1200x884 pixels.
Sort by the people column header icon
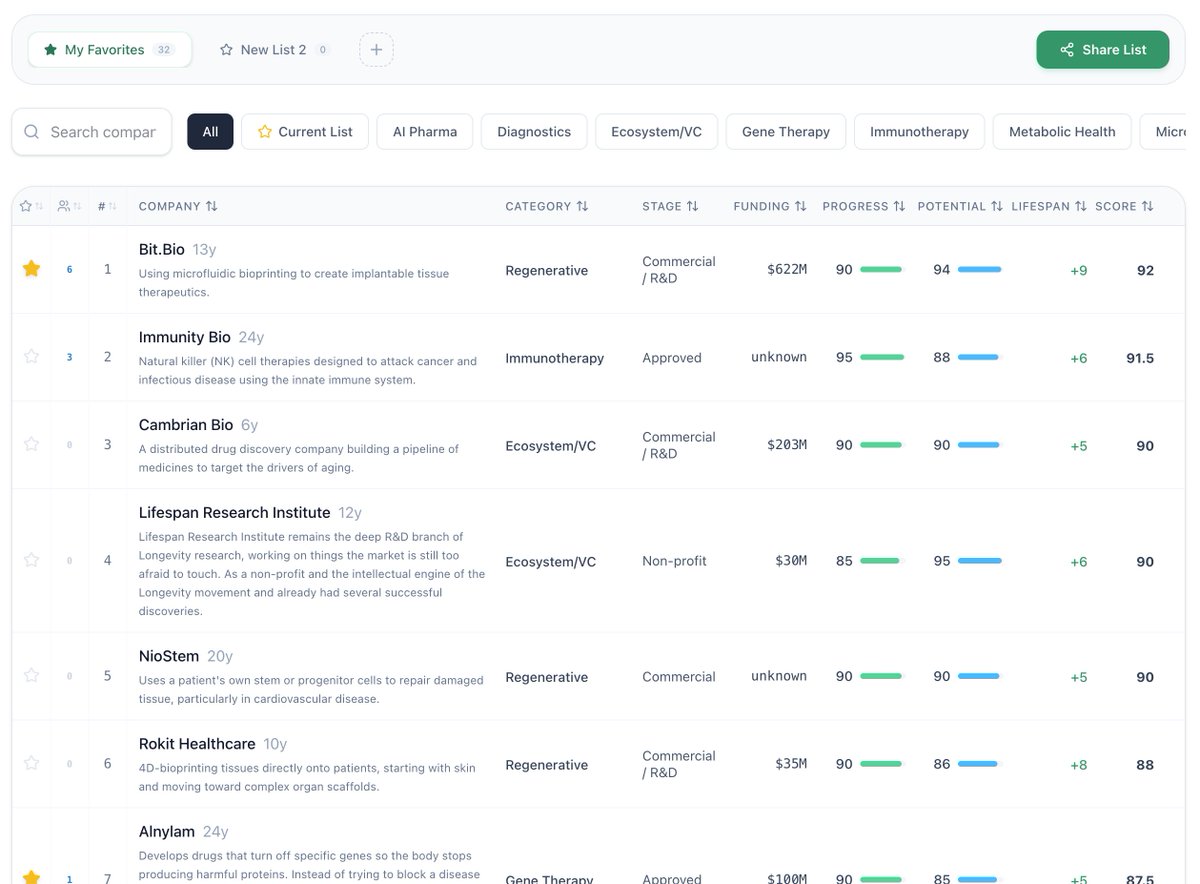(69, 206)
